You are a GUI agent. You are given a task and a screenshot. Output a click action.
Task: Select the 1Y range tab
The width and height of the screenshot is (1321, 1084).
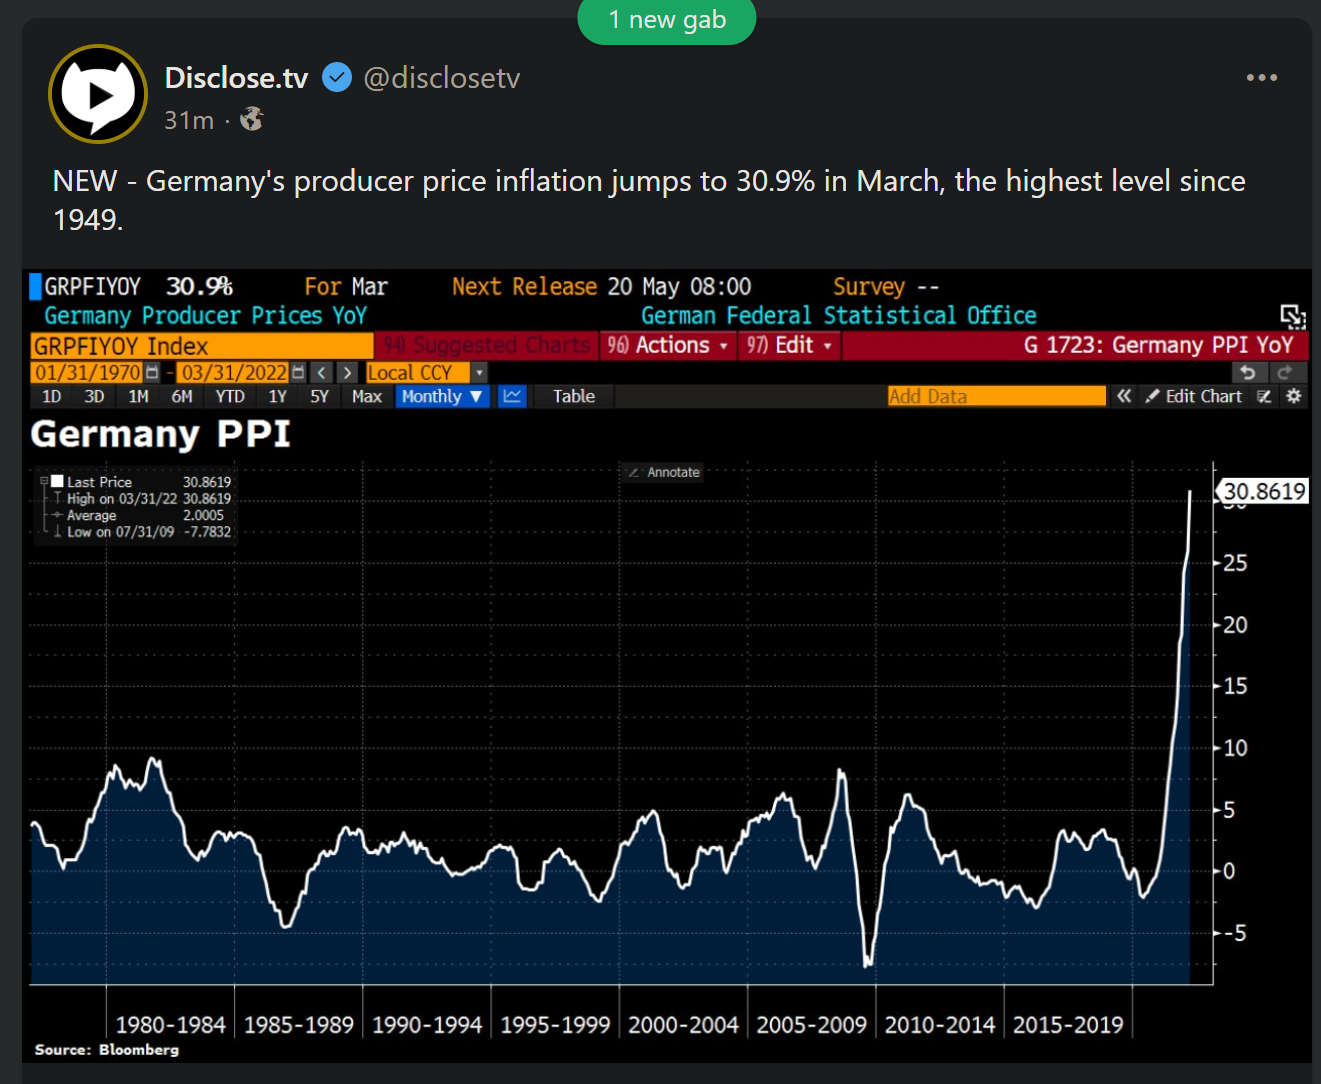pos(277,396)
